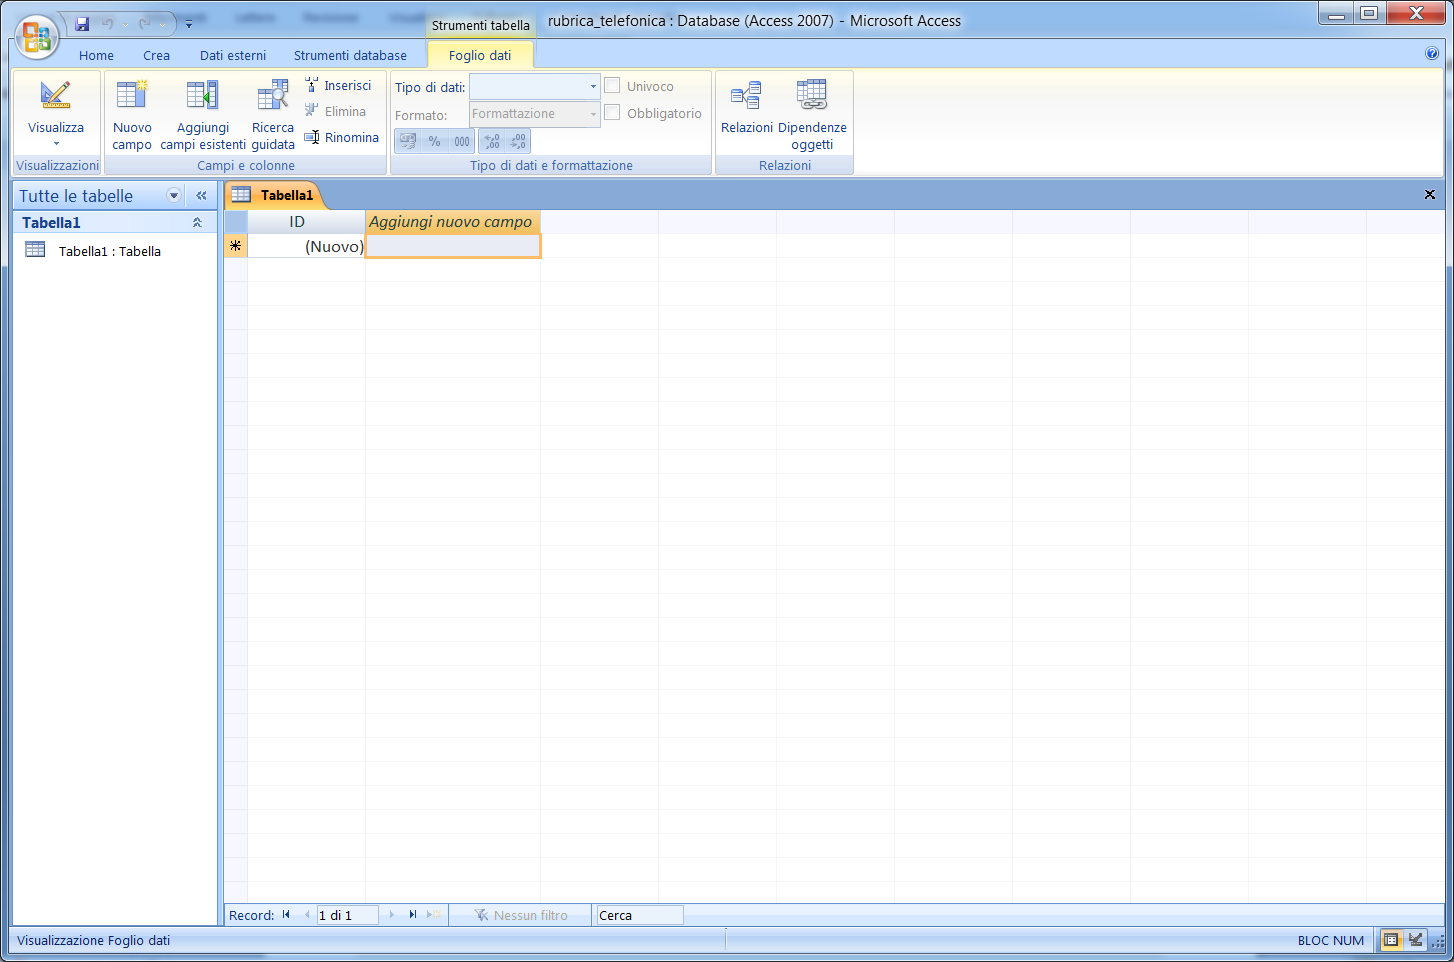This screenshot has width=1454, height=962.
Task: Undo the last action in quick access toolbar
Action: pos(107,24)
